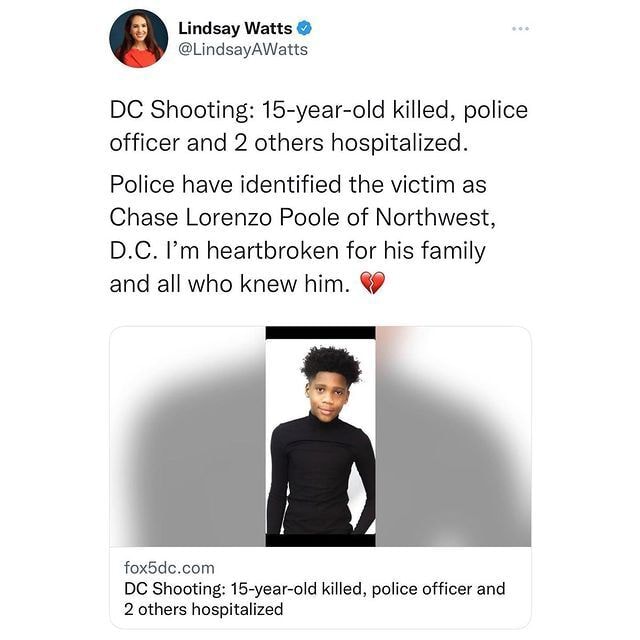
Task: Open the three-dot more options menu
Action: point(521,29)
